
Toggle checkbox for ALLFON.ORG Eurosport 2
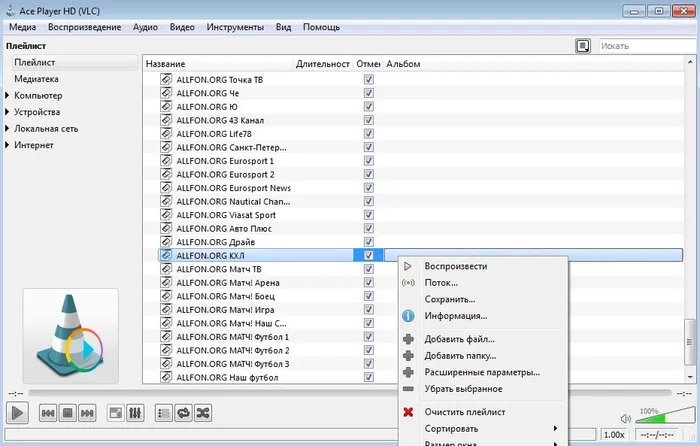point(368,174)
